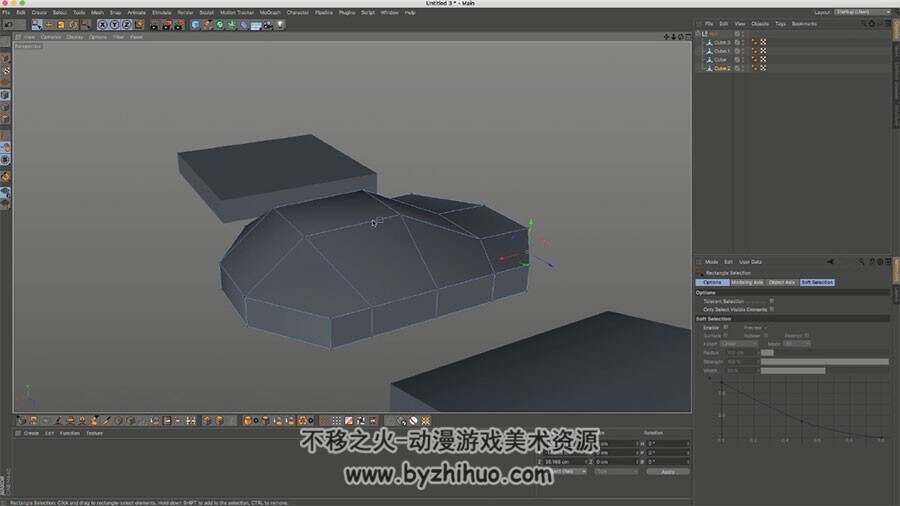Viewport: 900px width, 506px height.
Task: Toggle the Z axis lock
Action: tap(126, 25)
